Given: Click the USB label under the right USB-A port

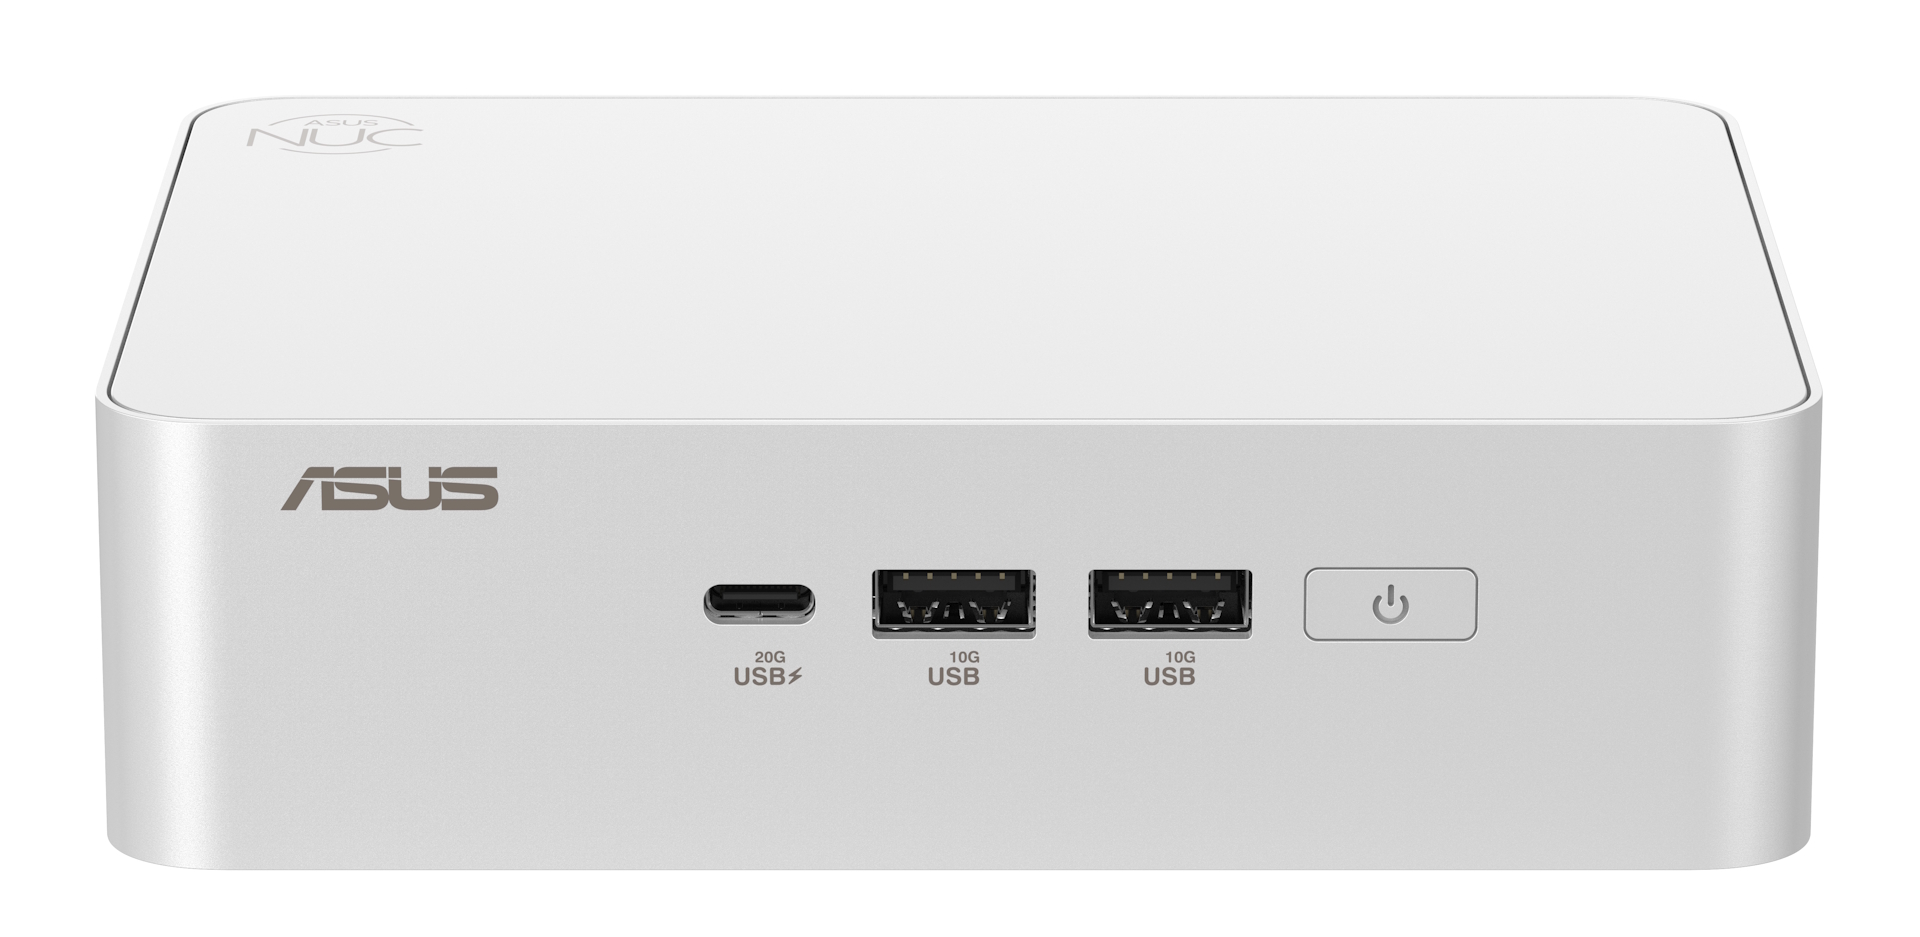Looking at the screenshot, I should point(1170,677).
